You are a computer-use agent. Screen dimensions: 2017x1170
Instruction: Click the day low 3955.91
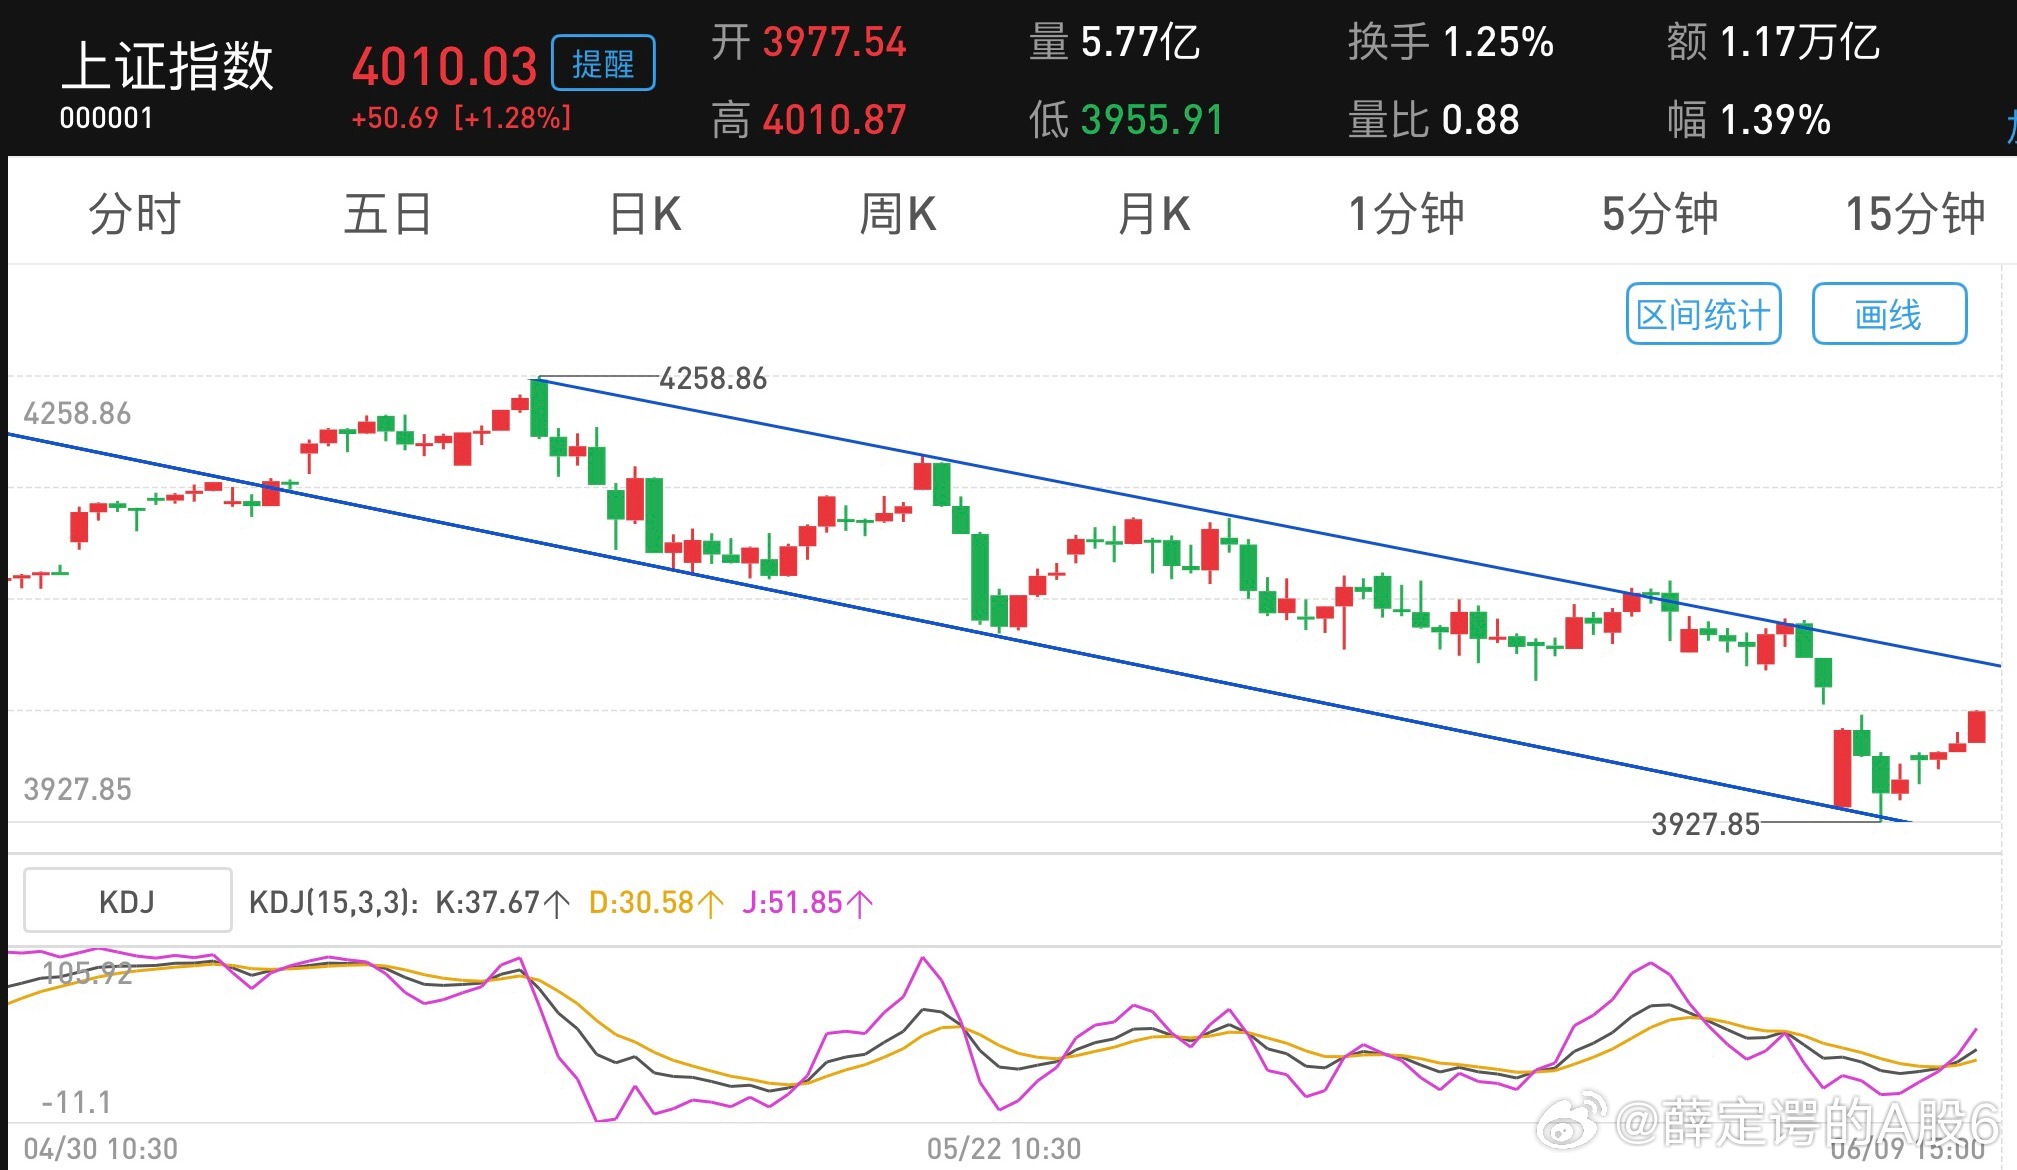tap(1152, 120)
